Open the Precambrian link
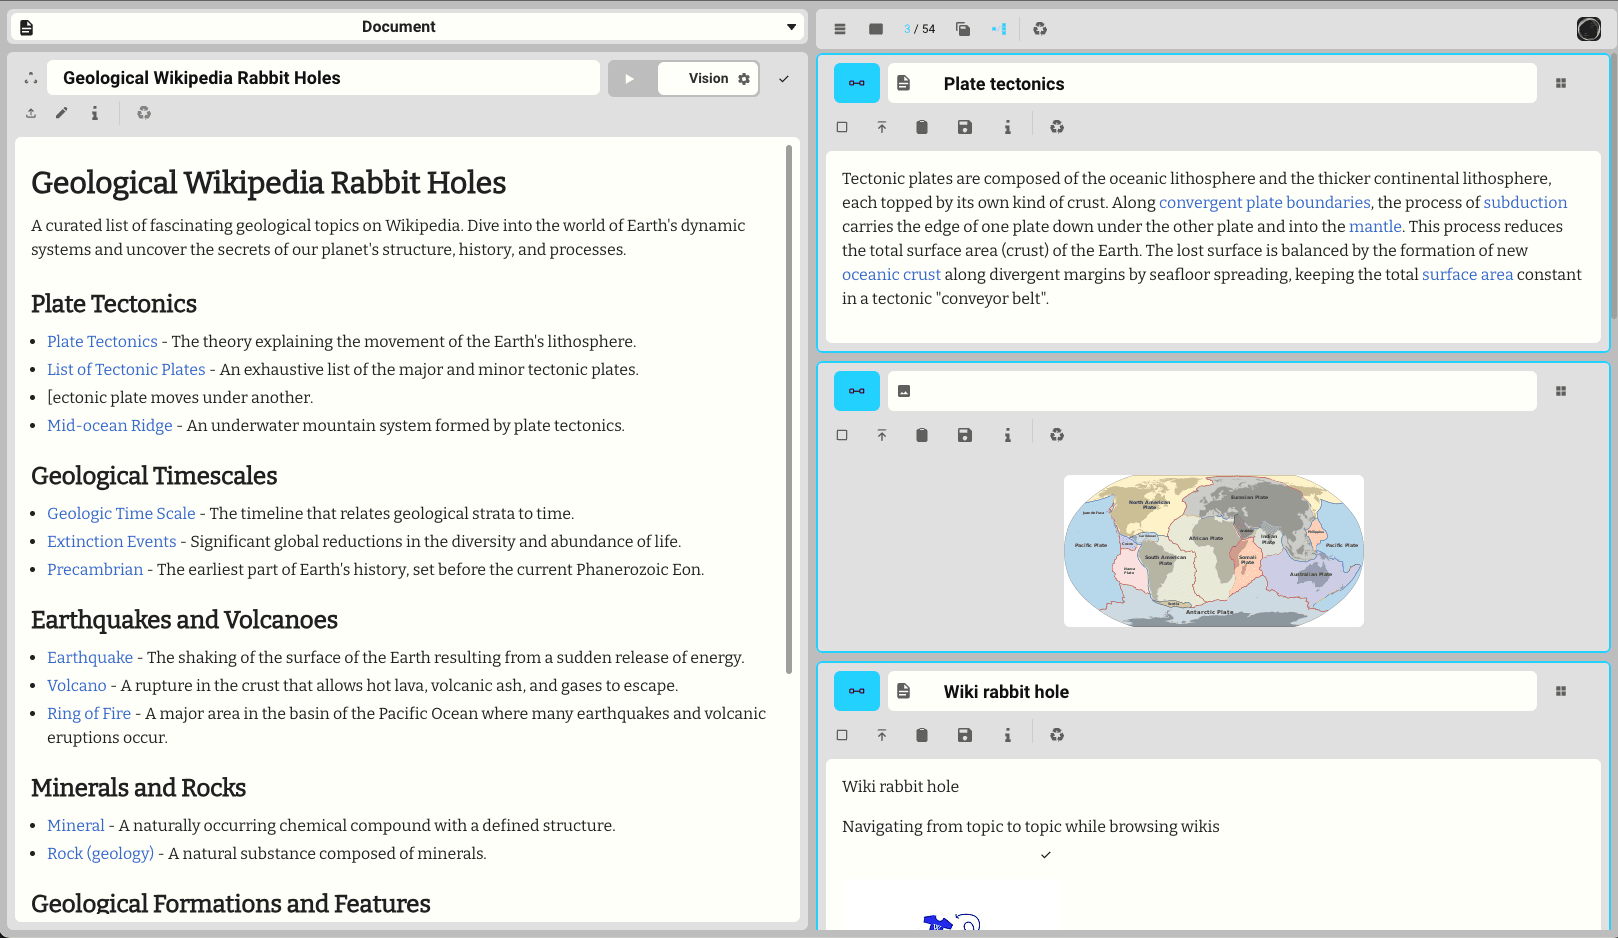The width and height of the screenshot is (1618, 938). 95,570
